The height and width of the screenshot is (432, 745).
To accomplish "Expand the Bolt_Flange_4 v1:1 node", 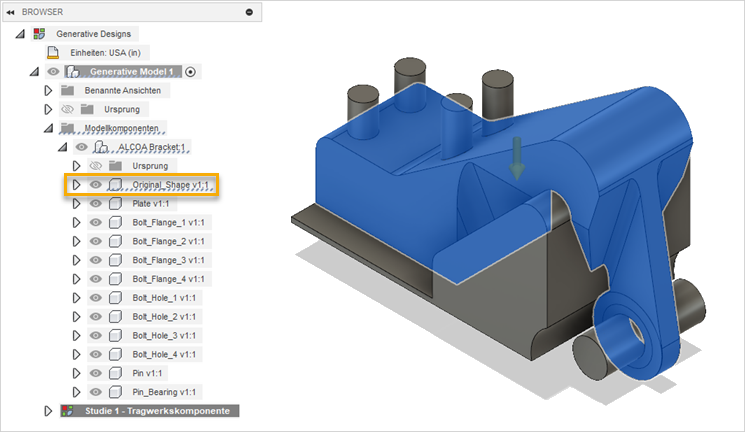I will [x=76, y=279].
